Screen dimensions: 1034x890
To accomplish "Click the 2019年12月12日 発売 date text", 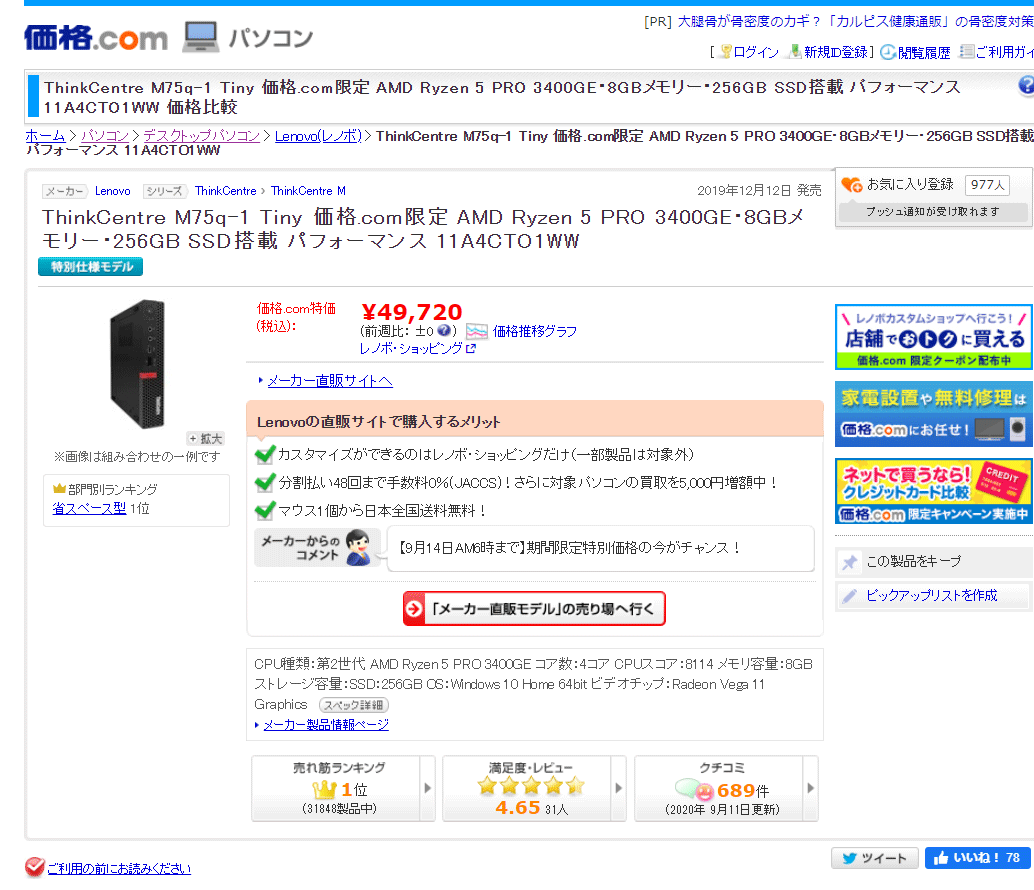I will (759, 191).
